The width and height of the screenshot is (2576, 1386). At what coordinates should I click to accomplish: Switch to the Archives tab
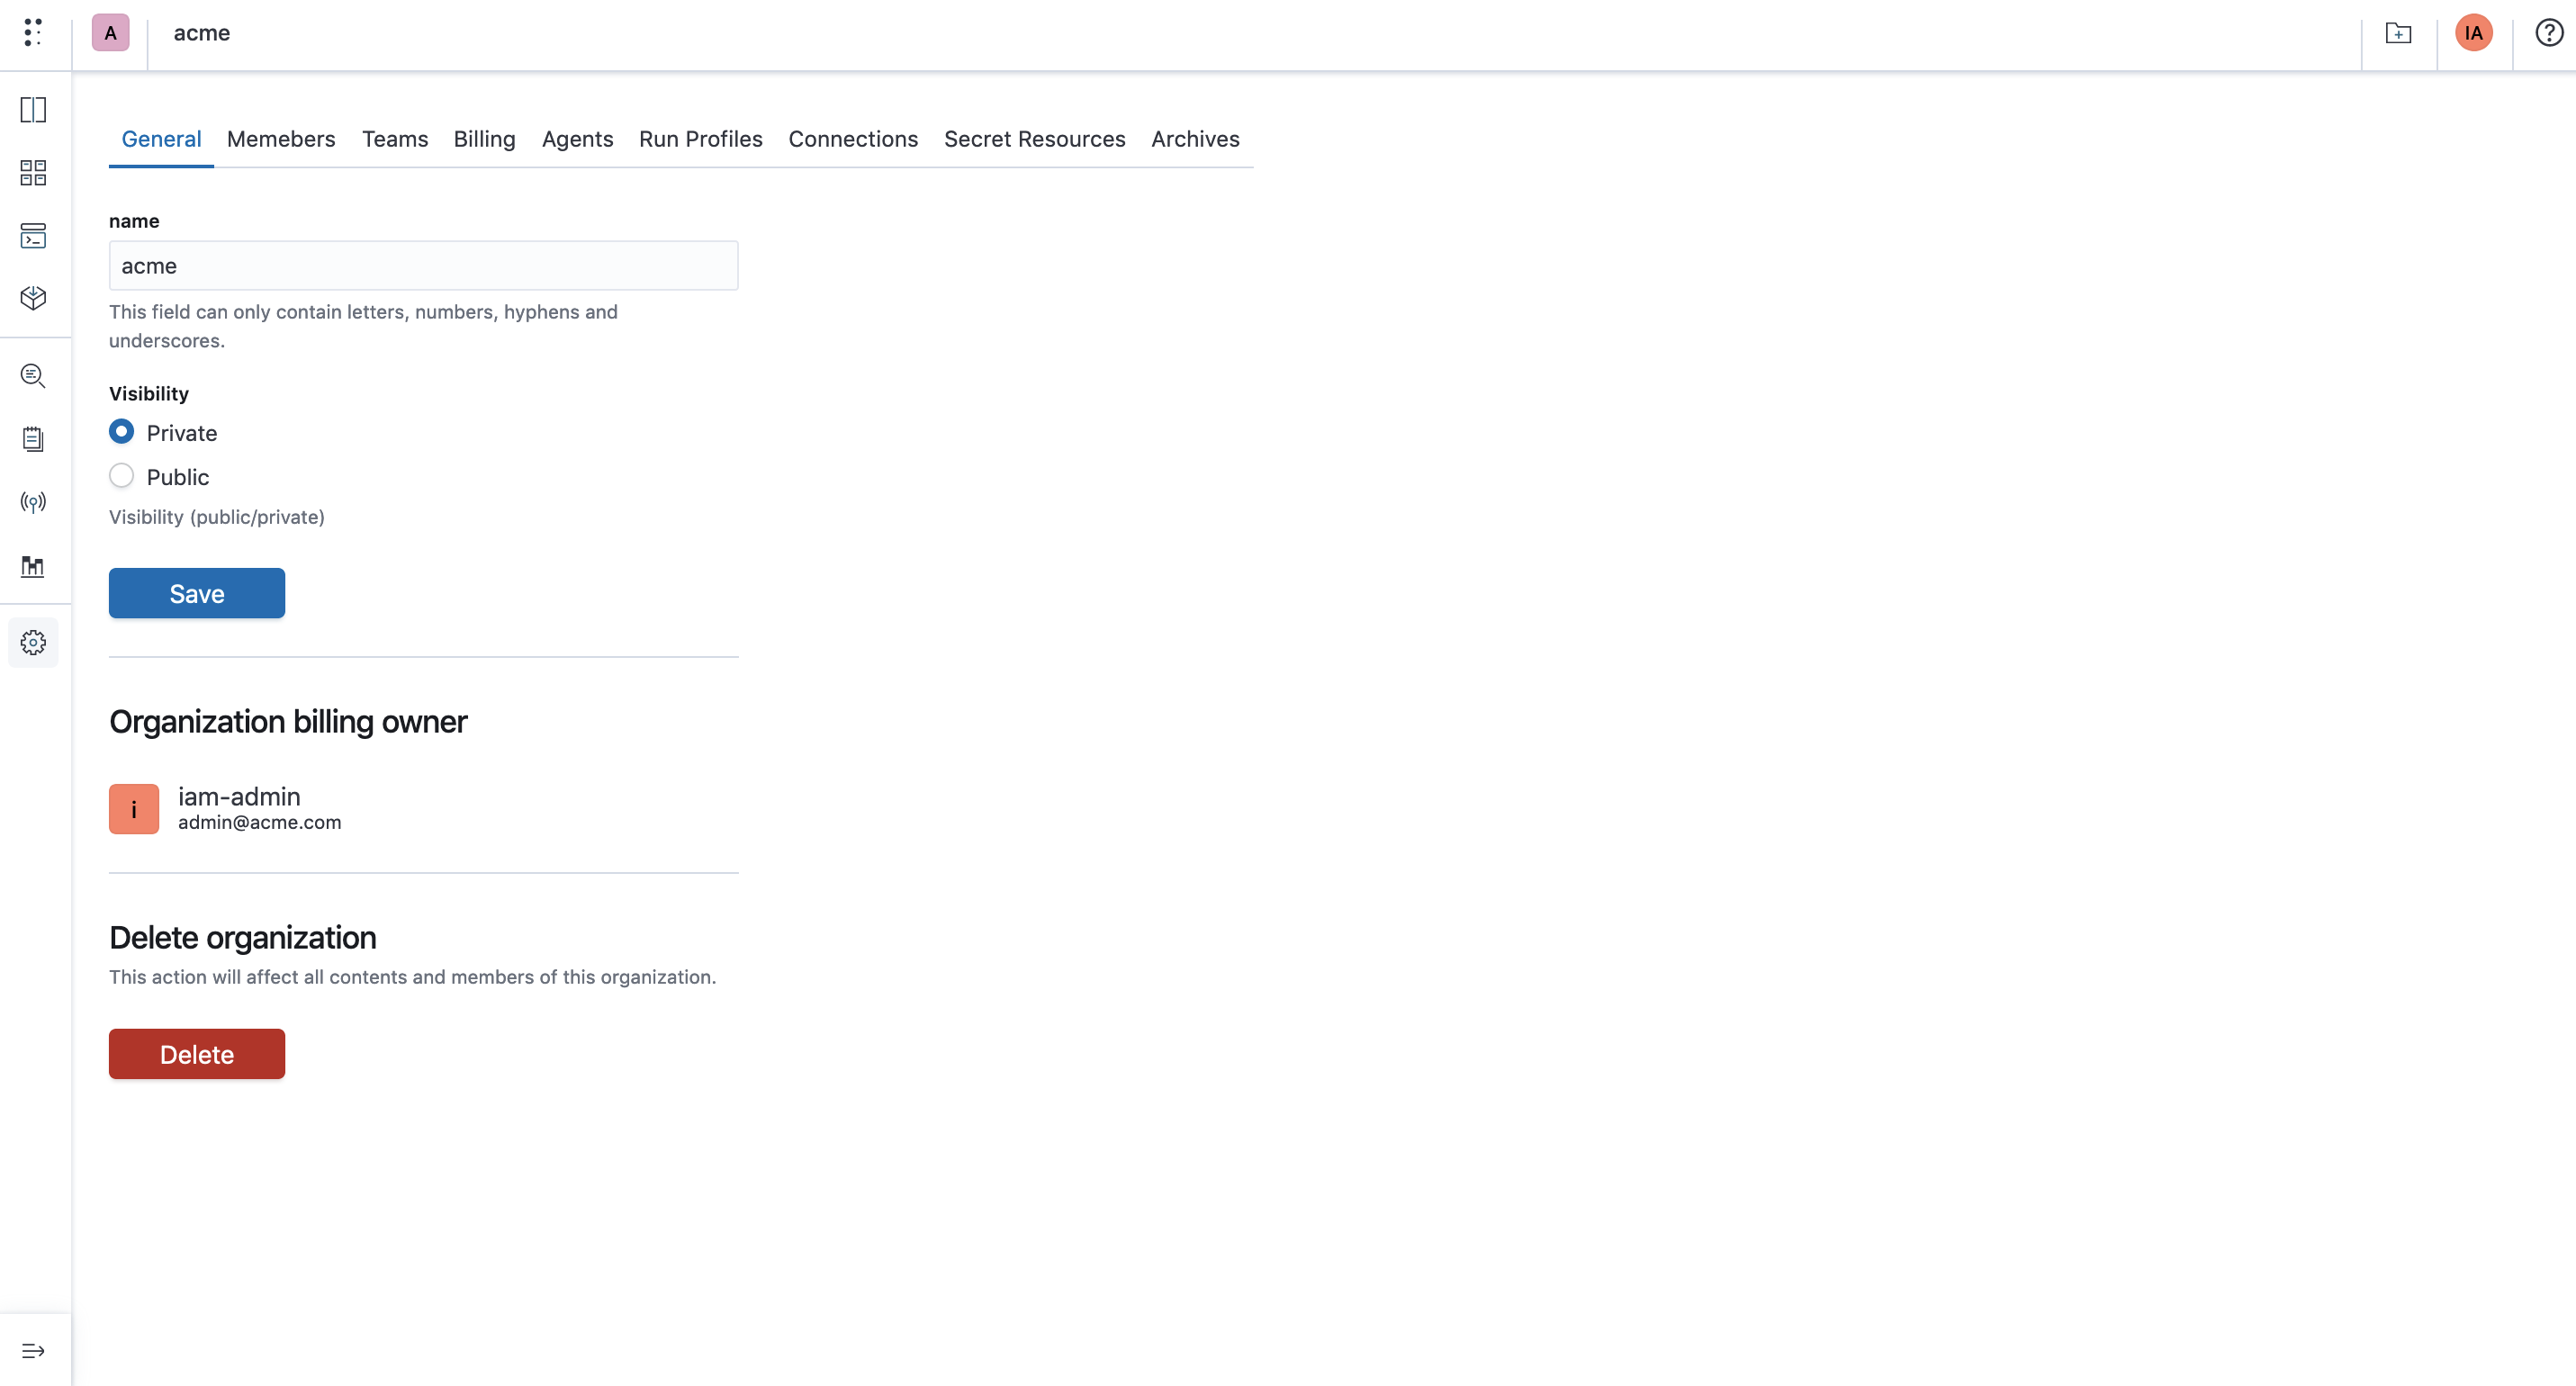point(1195,139)
